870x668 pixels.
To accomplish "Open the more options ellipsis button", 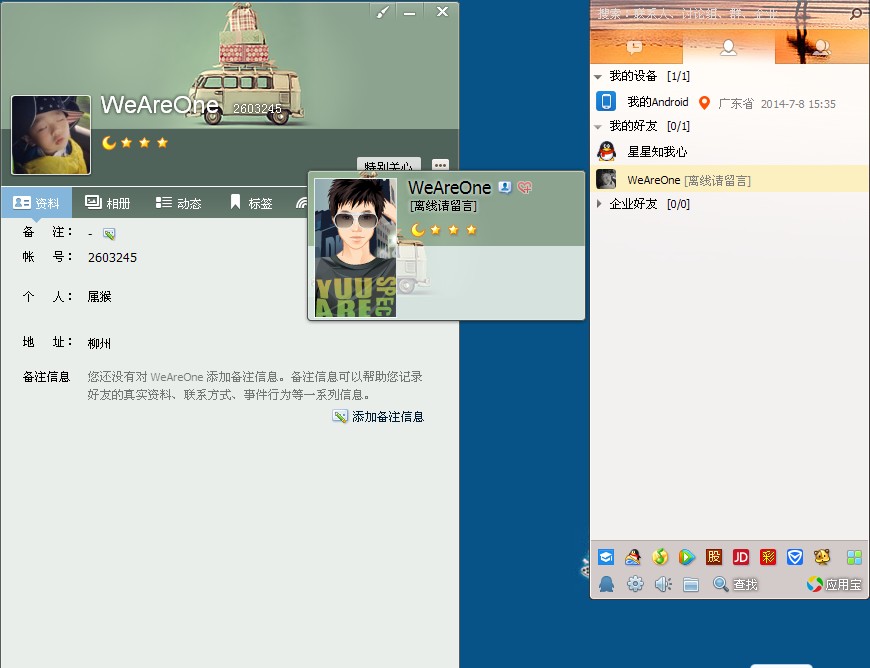I will (x=440, y=165).
